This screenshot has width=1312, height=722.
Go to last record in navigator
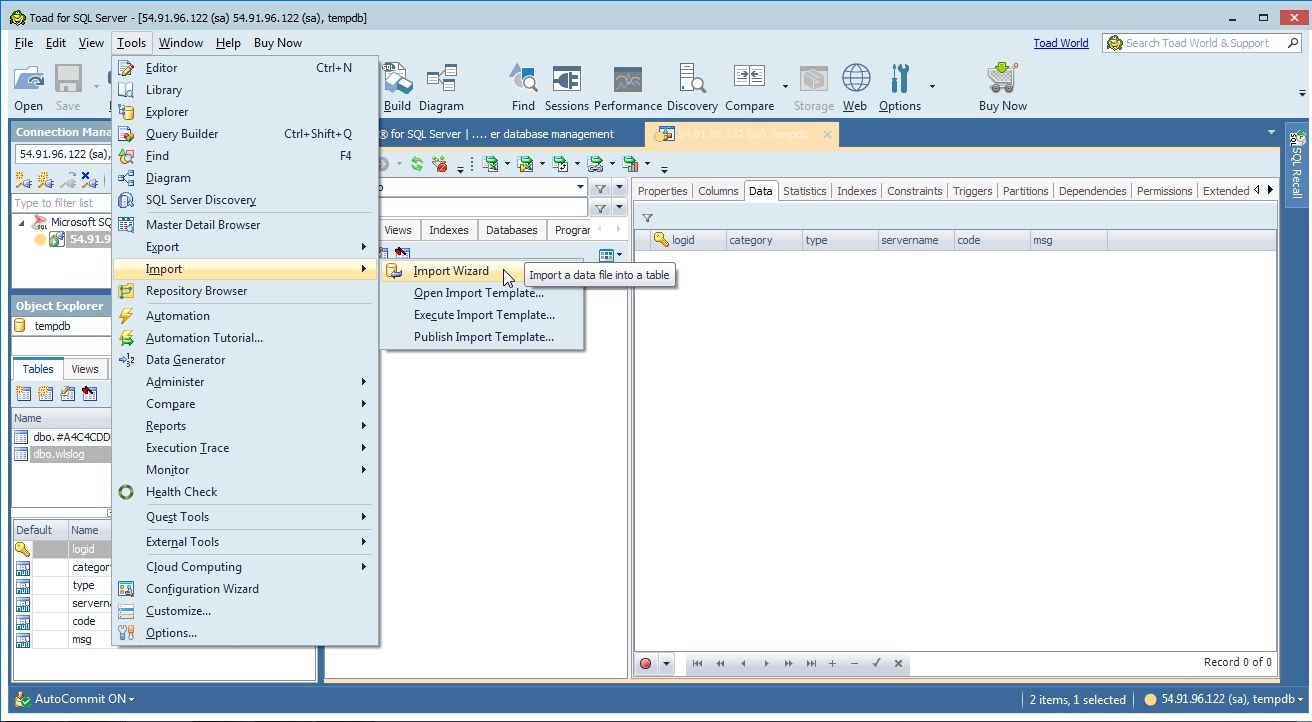tap(811, 663)
